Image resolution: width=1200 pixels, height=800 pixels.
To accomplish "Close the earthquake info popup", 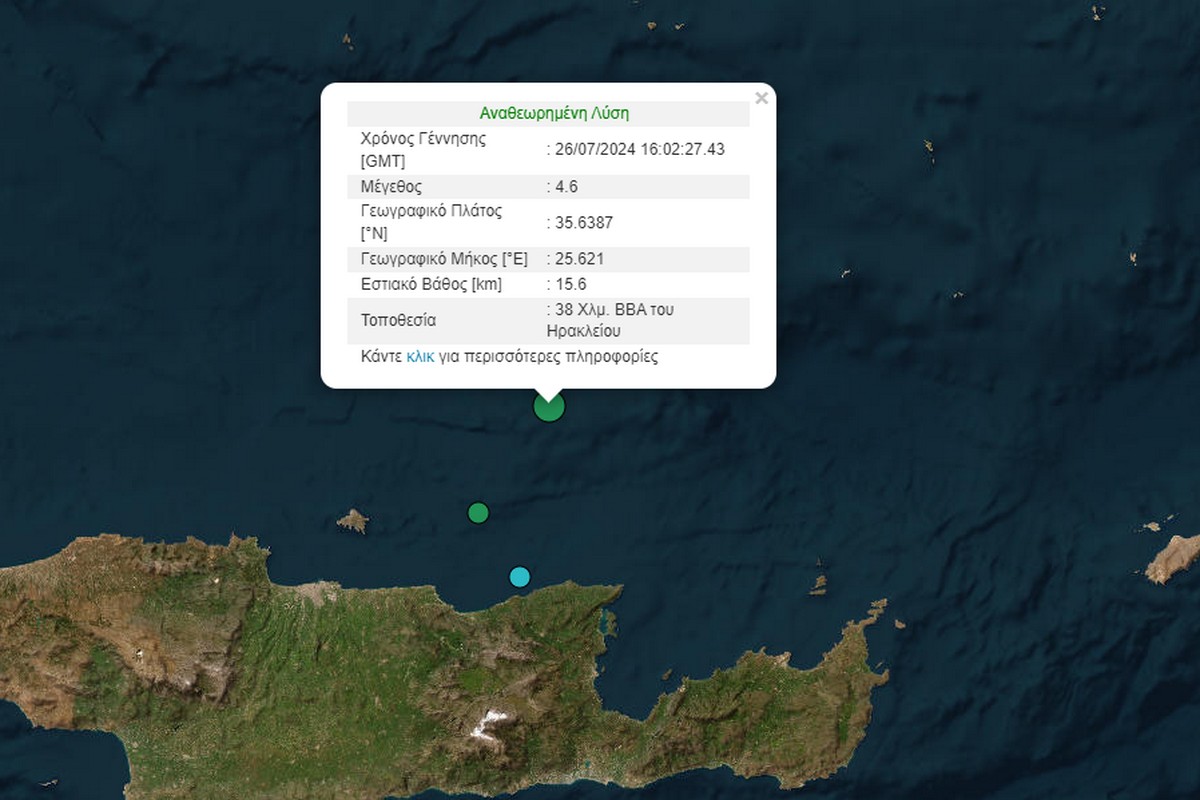I will pos(761,98).
